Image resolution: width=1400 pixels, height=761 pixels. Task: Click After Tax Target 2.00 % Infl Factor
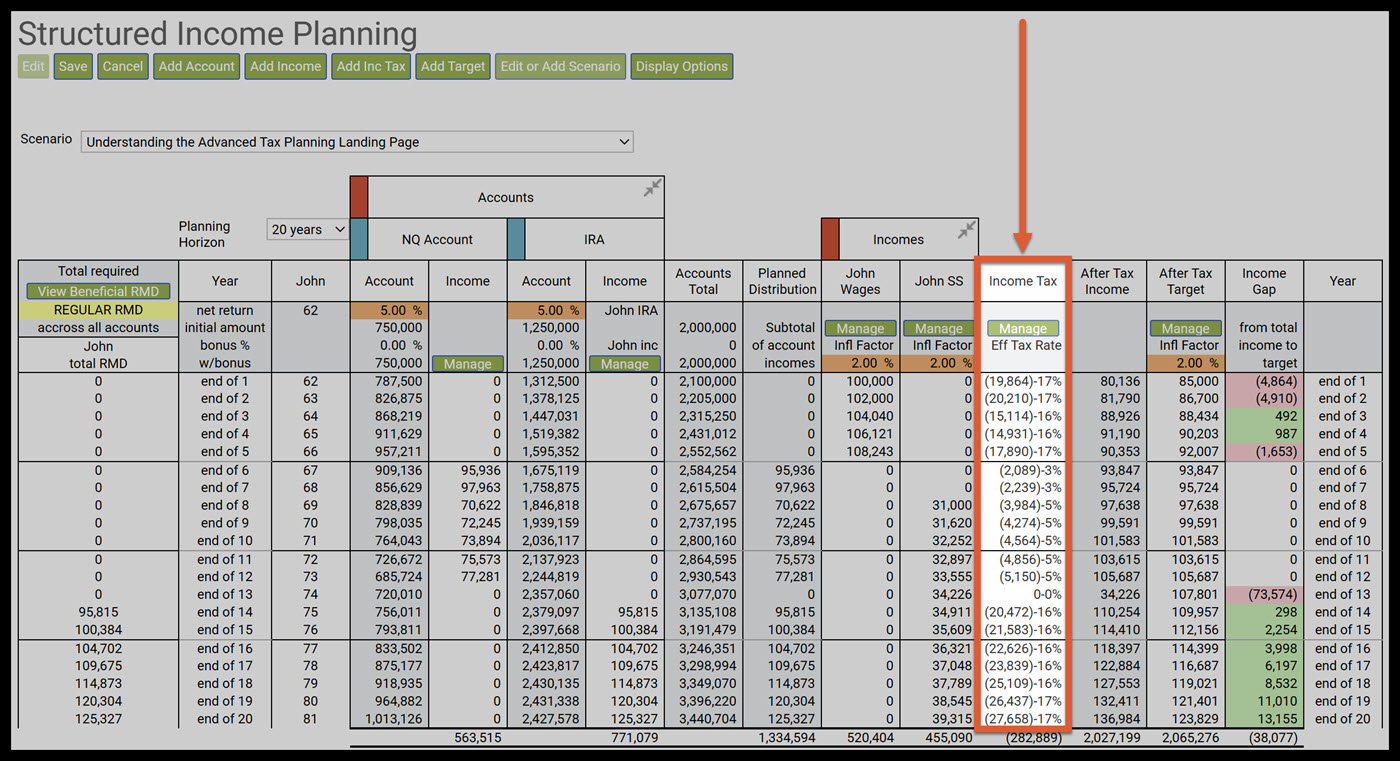click(x=1186, y=363)
